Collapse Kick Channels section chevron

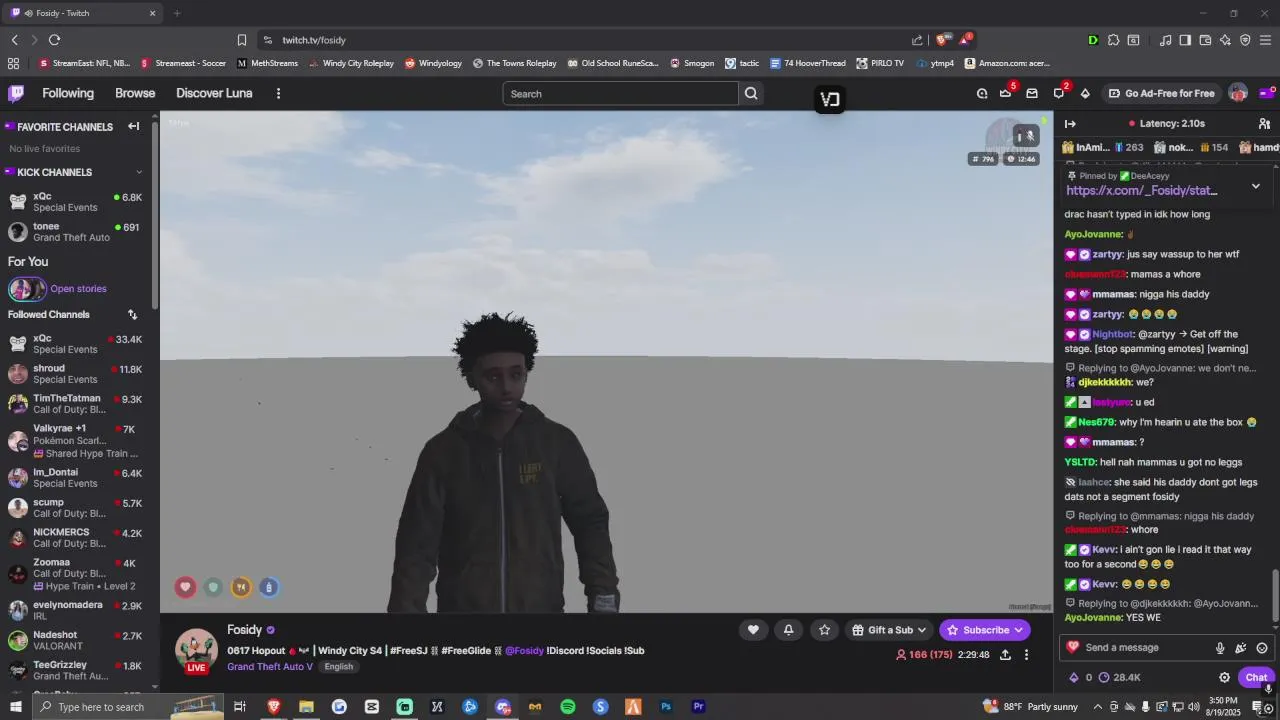(138, 172)
